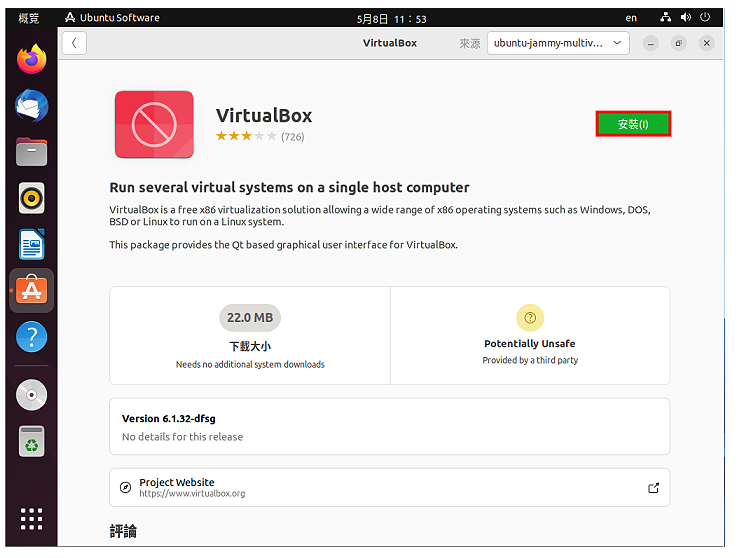Launch LibreOffice Writer from the dock
This screenshot has width=745, height=558.
pos(31,244)
